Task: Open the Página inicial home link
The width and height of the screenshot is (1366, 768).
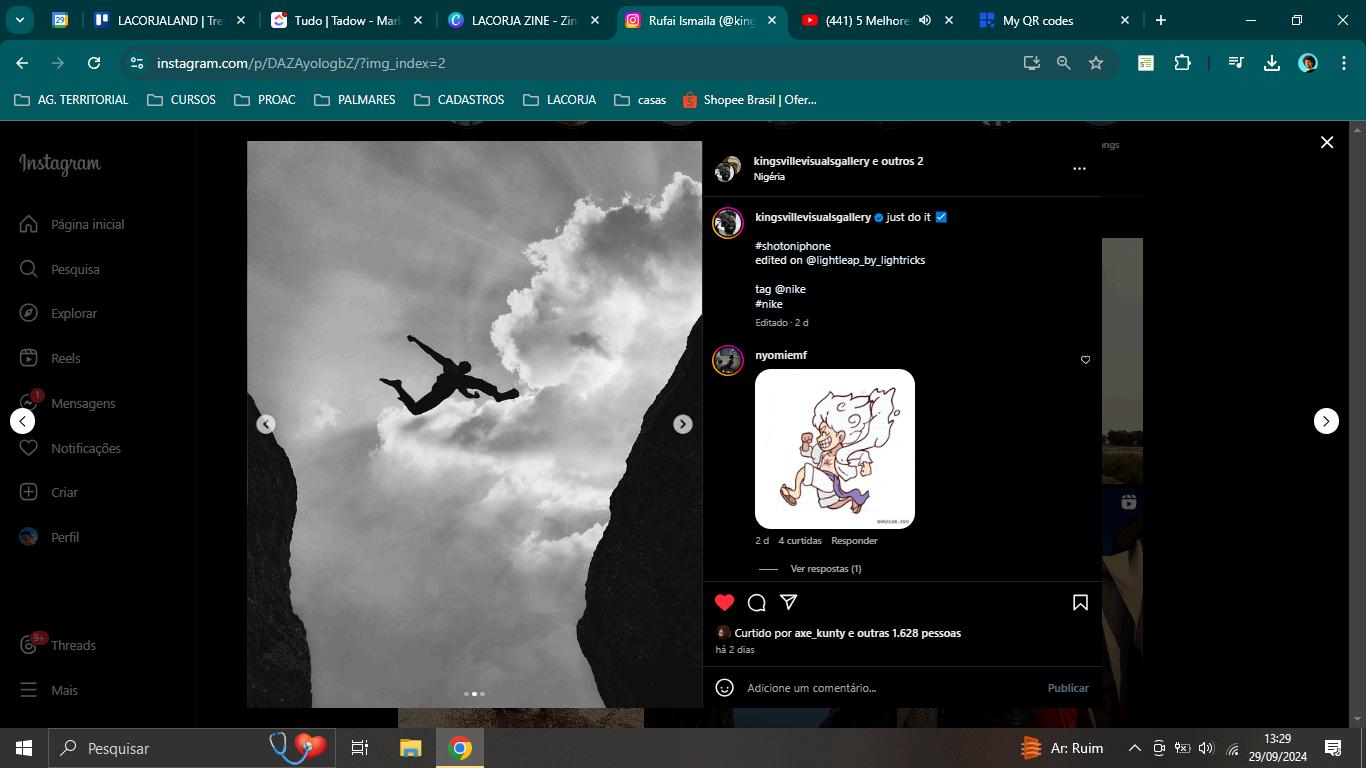Action: (x=72, y=224)
